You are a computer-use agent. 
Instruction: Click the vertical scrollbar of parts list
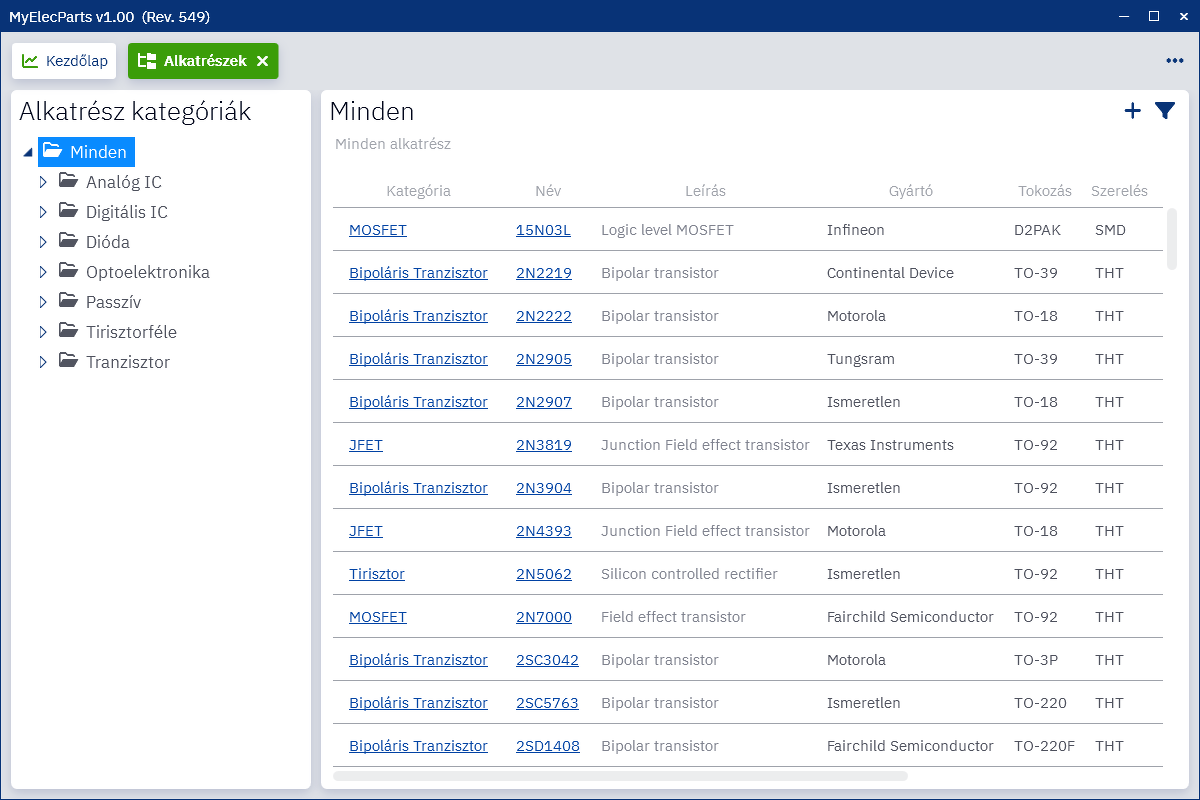click(x=1172, y=239)
